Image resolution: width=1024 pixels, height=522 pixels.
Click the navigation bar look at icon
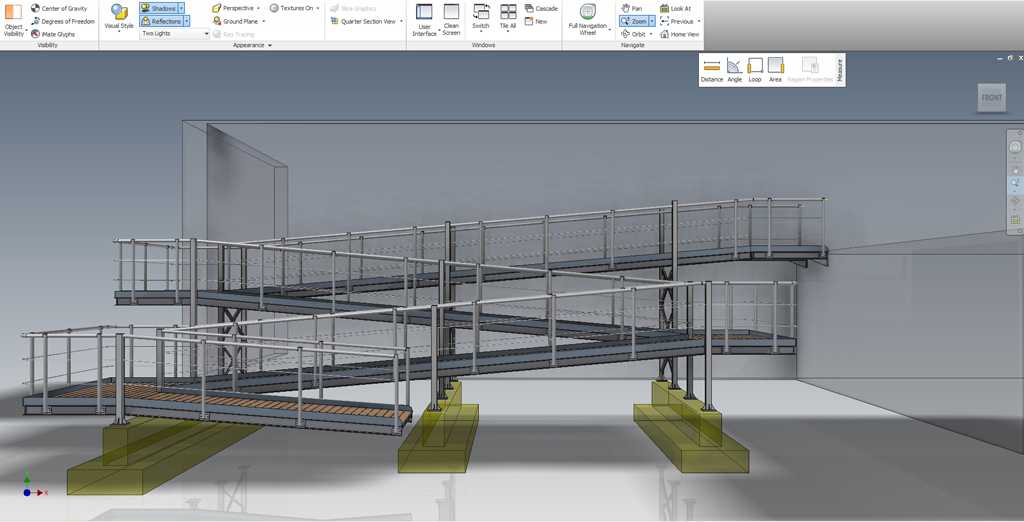click(1015, 220)
